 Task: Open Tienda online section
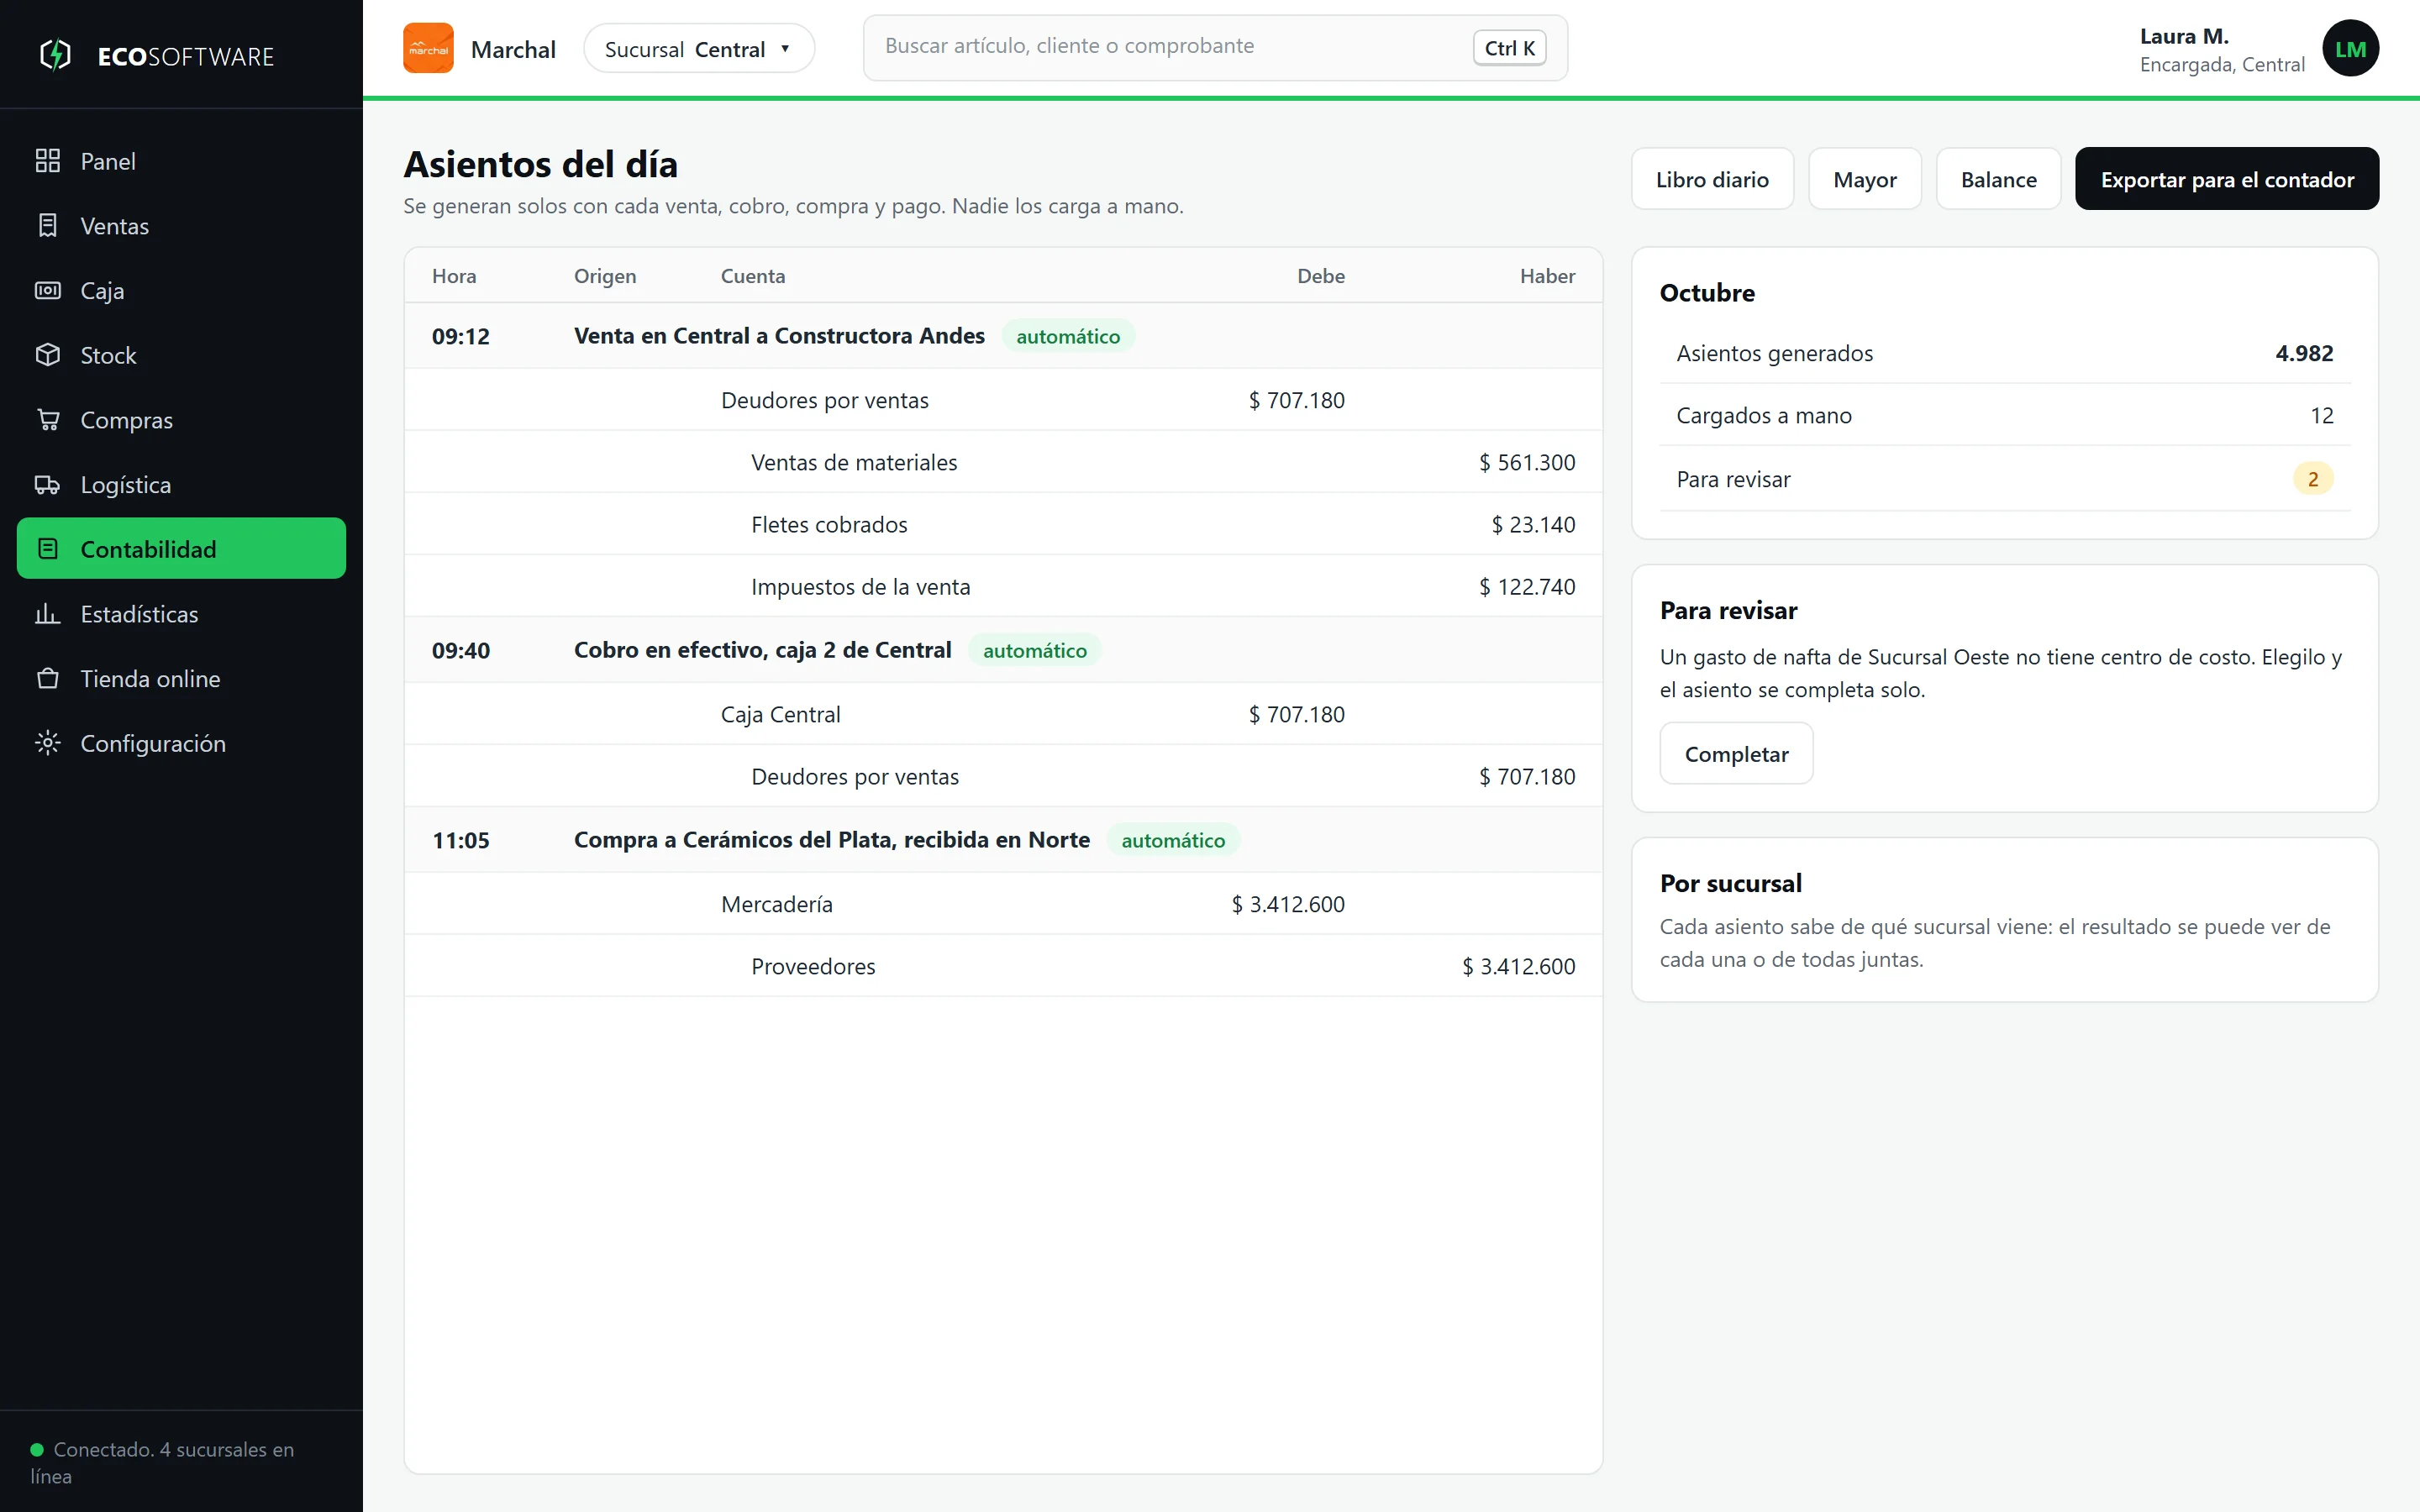[181, 679]
